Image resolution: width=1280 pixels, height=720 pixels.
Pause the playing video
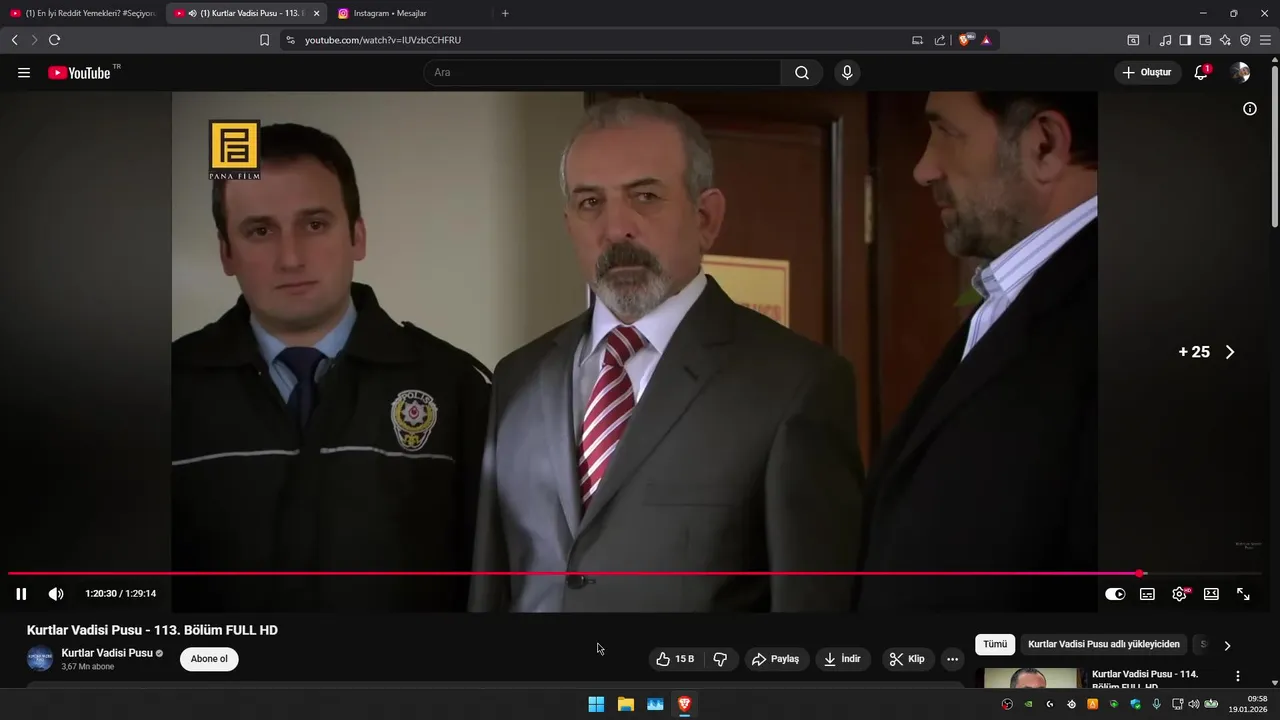(x=21, y=594)
